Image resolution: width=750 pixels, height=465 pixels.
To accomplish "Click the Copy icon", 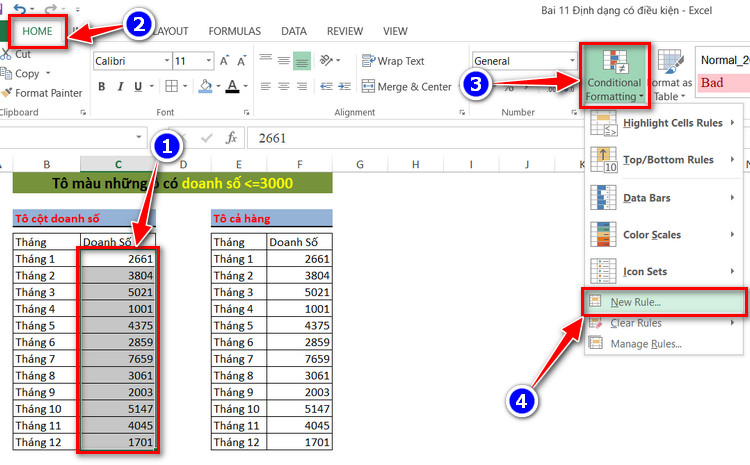I will pyautogui.click(x=6, y=73).
